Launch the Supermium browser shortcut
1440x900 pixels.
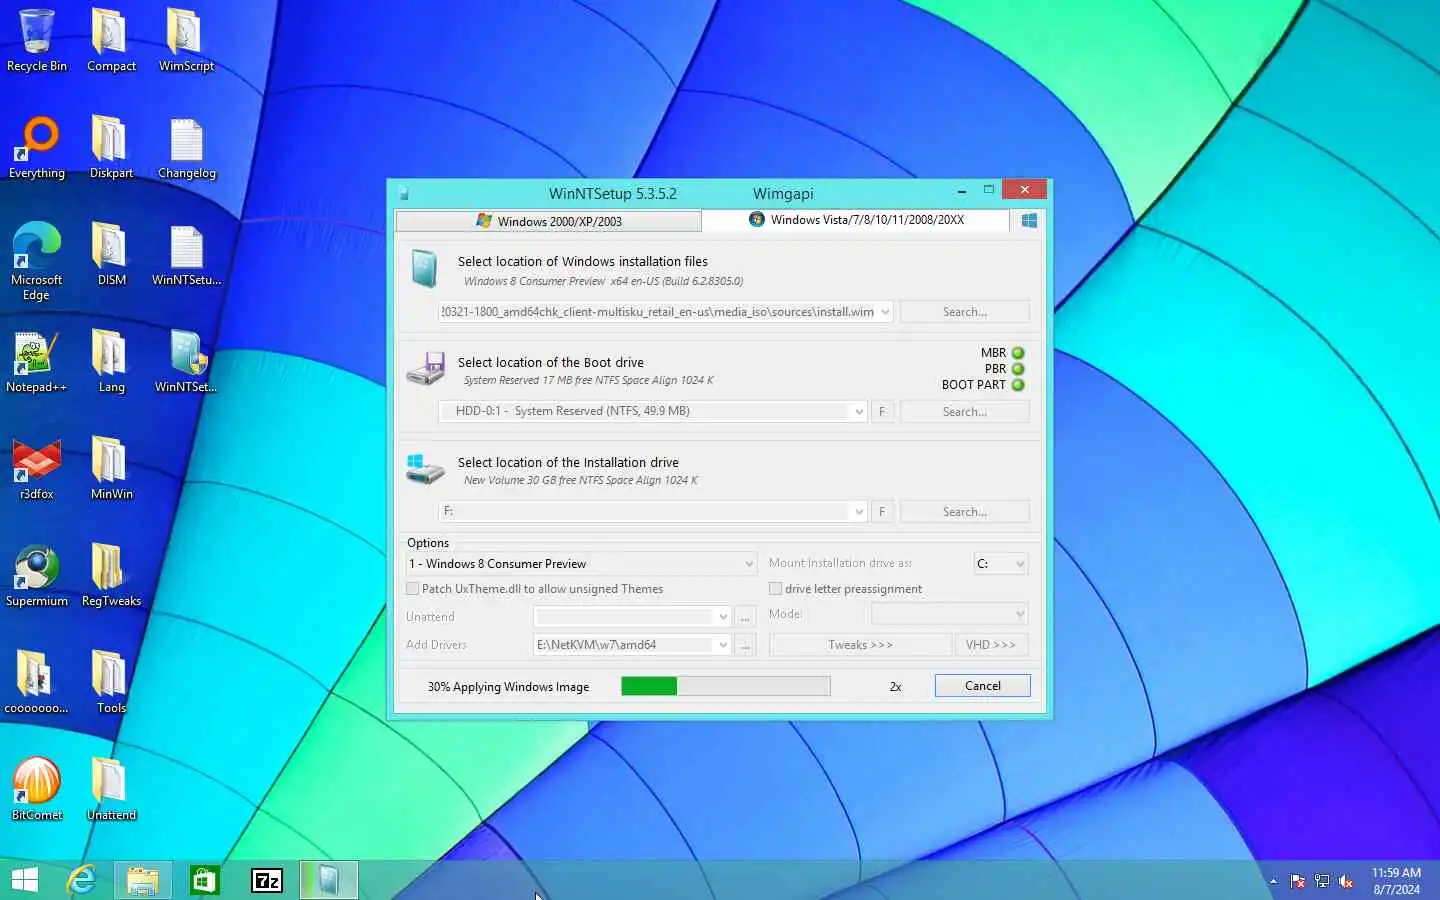tap(37, 575)
